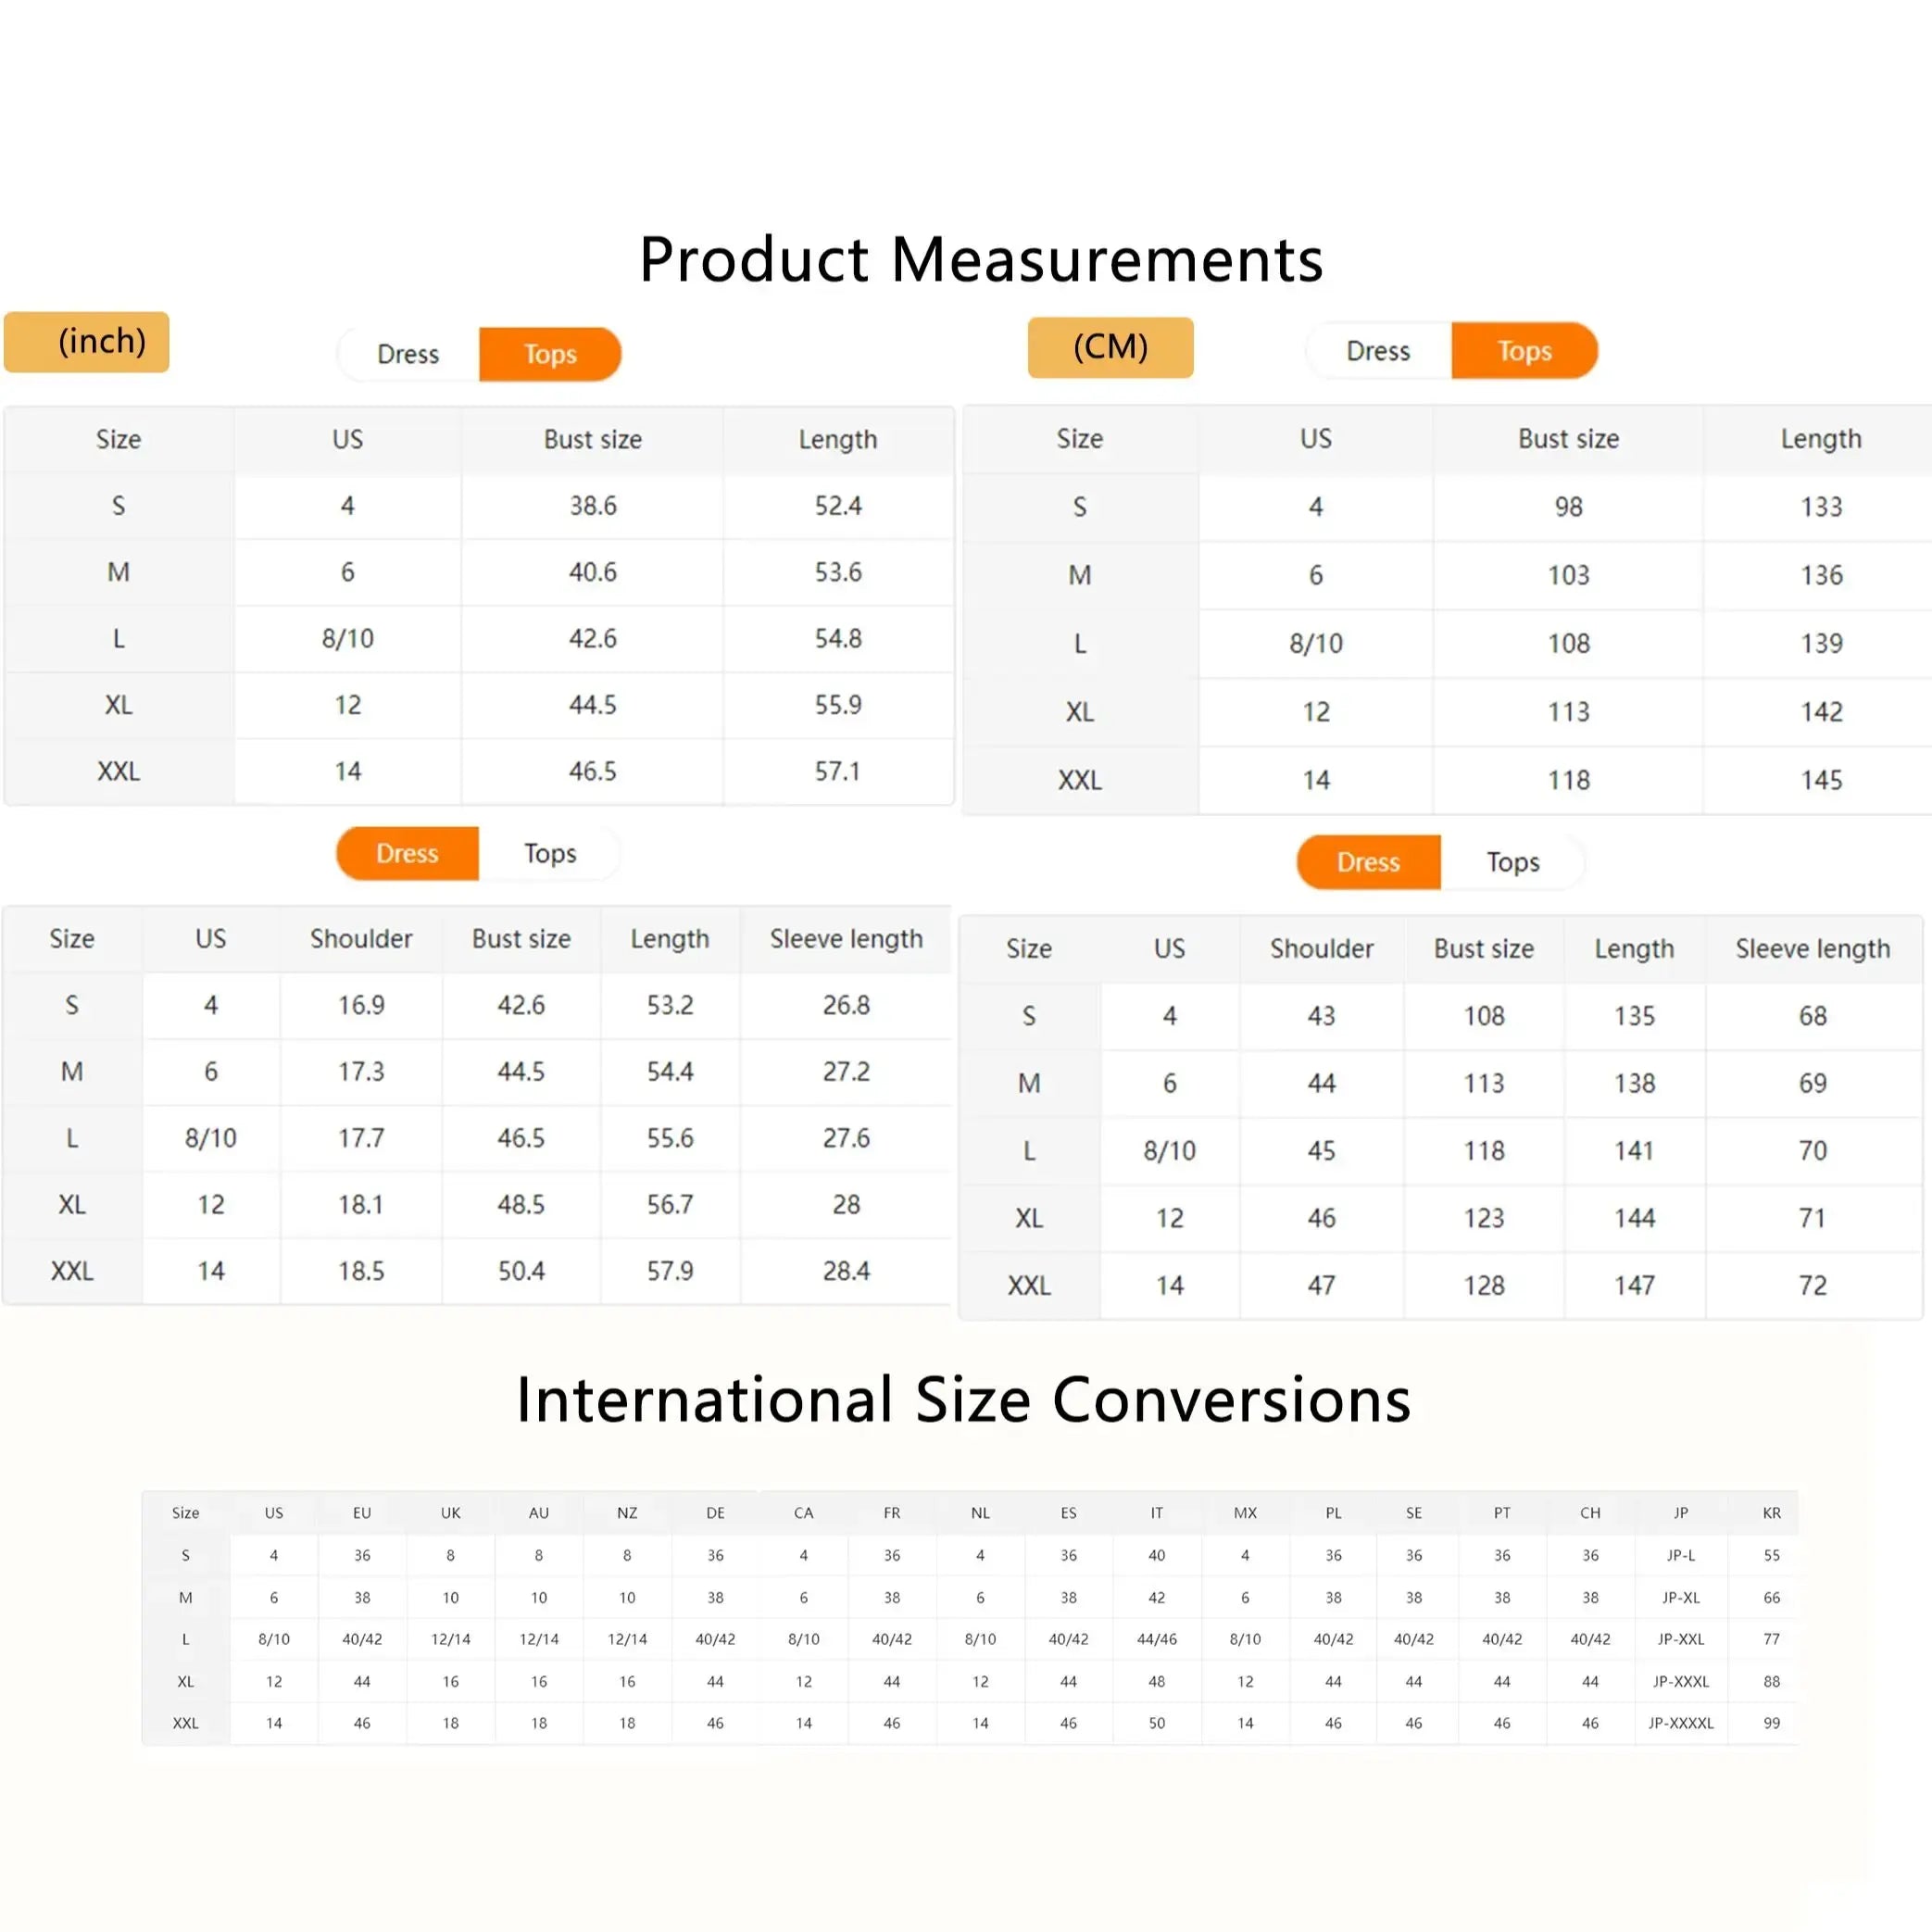Viewport: 1932px width, 1932px height.
Task: Switch to Tops beside lower-left Dress tab
Action: [x=550, y=853]
